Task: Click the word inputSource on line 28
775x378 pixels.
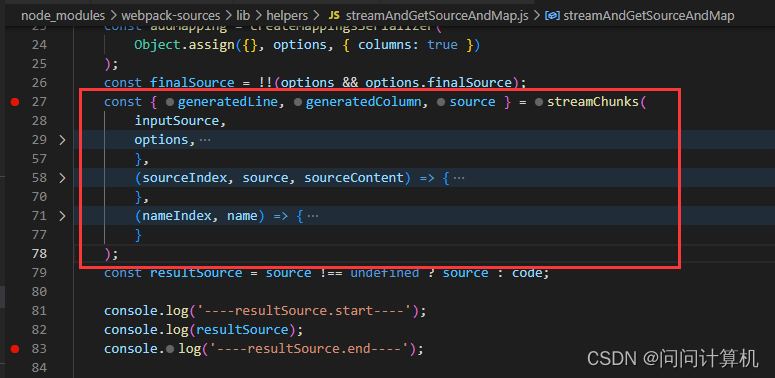Action: pyautogui.click(x=176, y=121)
